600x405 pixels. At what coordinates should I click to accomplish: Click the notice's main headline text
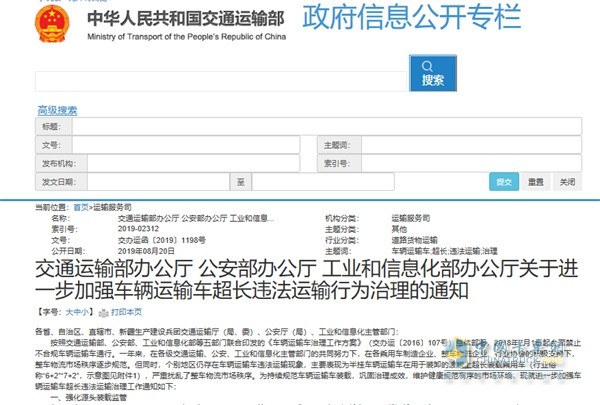[306, 280]
